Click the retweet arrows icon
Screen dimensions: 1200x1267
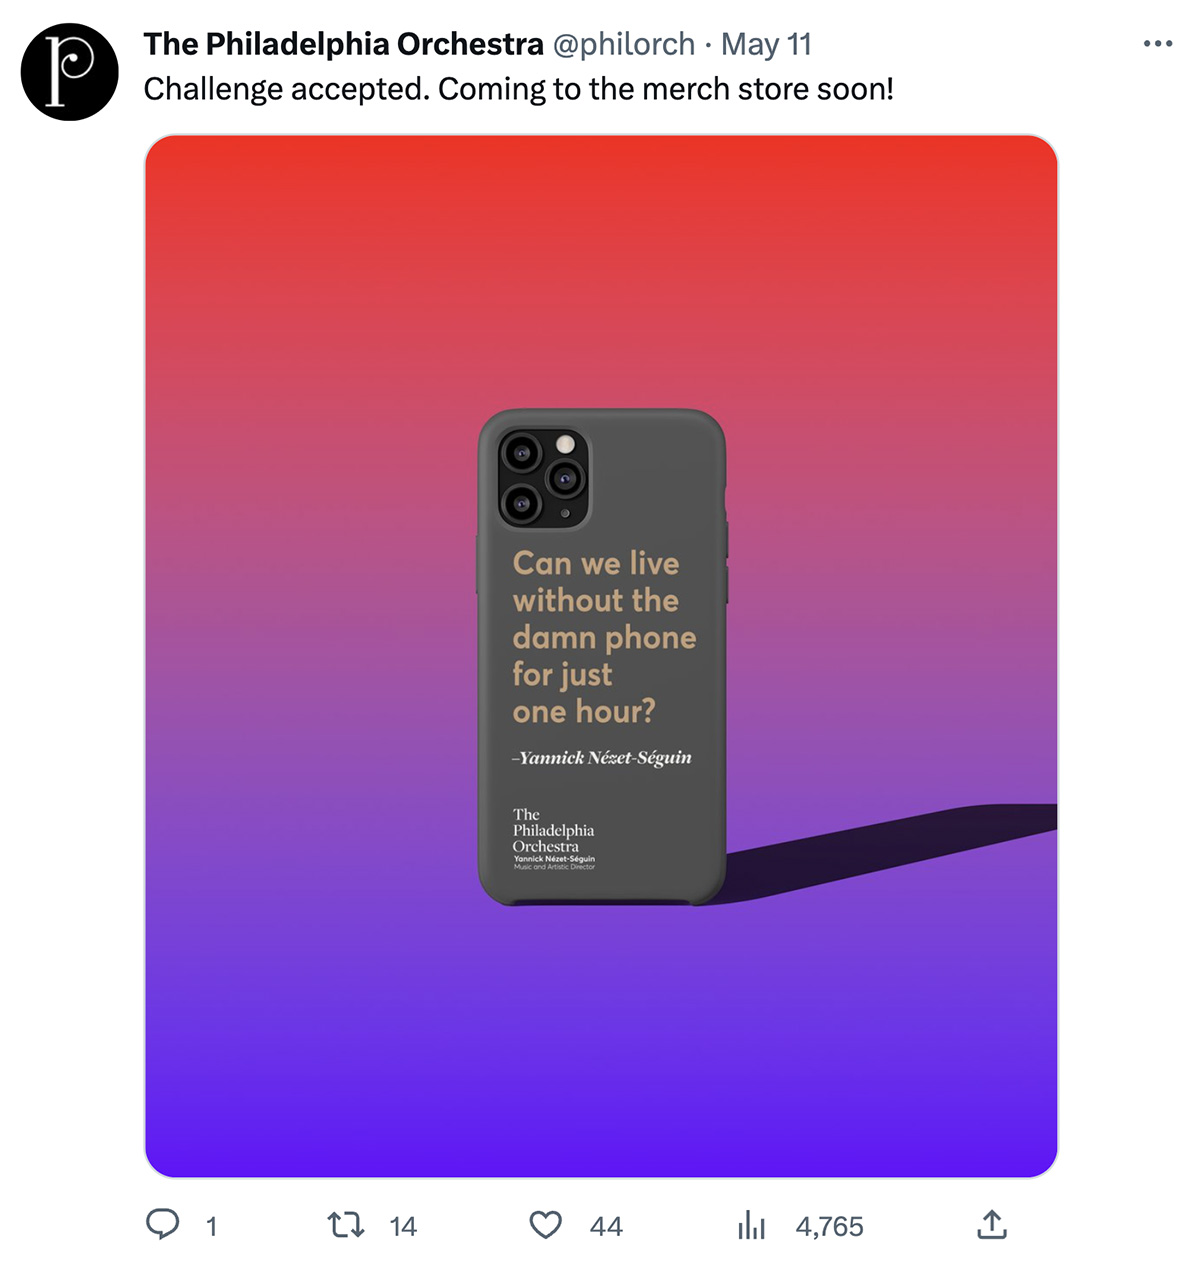(346, 1225)
